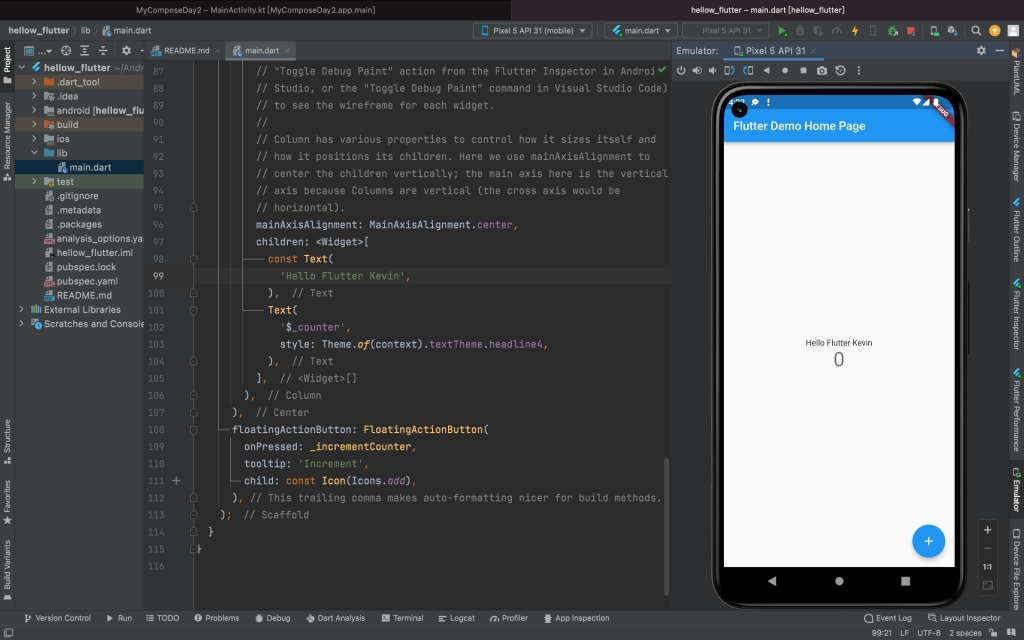Rotate emulator left icon
Image resolution: width=1024 pixels, height=640 pixels.
pyautogui.click(x=729, y=71)
